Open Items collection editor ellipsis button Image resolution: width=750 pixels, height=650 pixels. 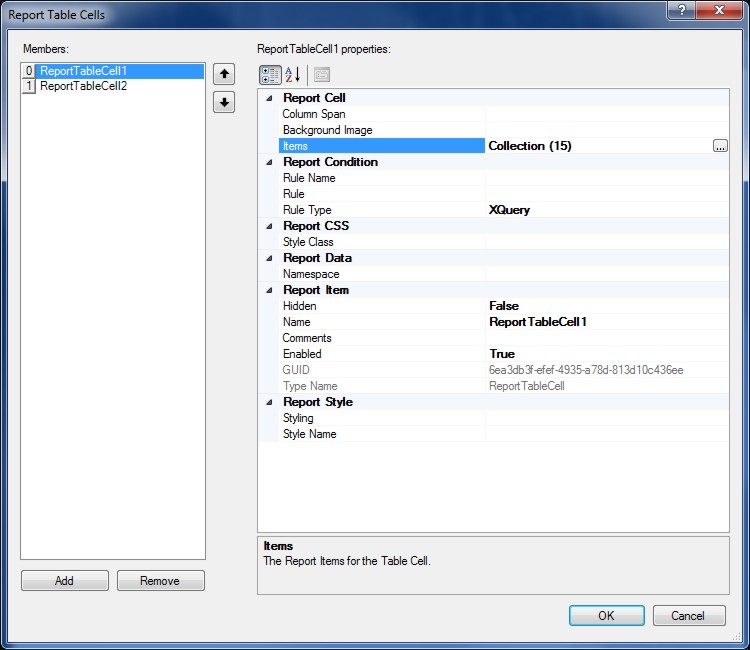(720, 146)
